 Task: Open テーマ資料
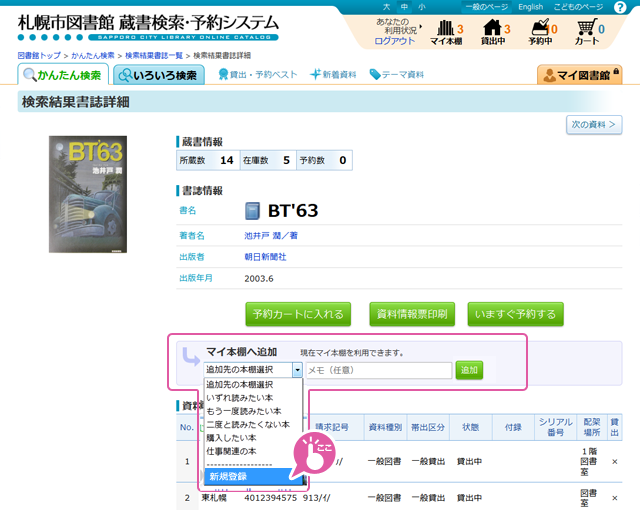click(x=397, y=75)
